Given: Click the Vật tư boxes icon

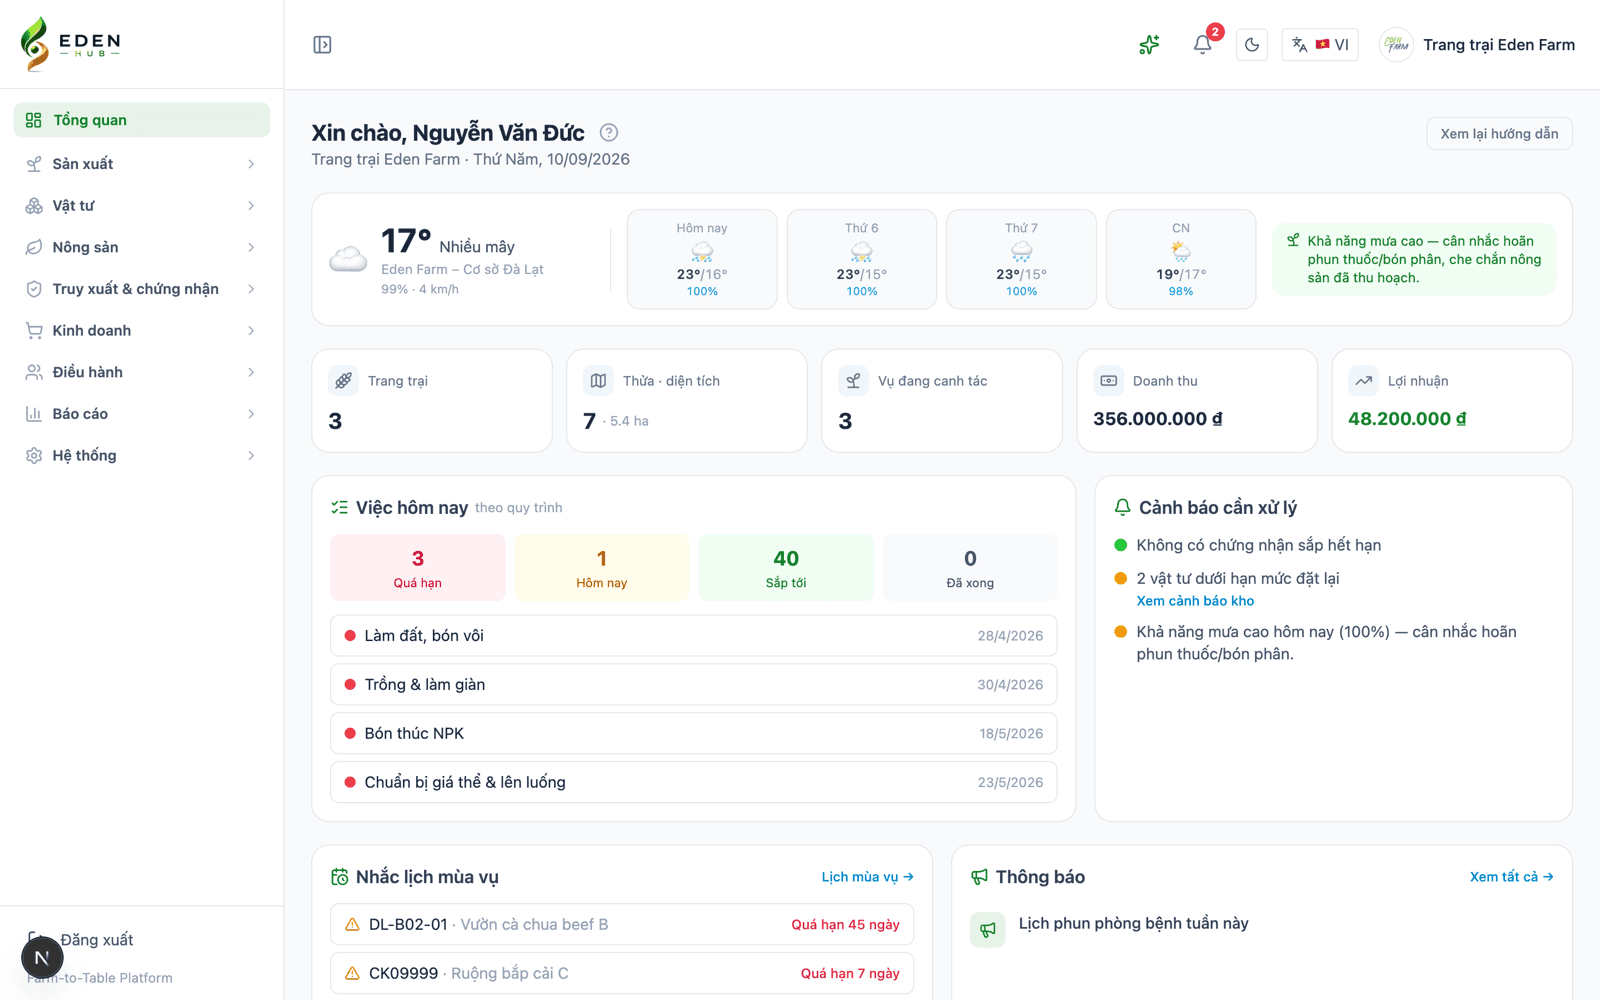Looking at the screenshot, I should point(34,206).
